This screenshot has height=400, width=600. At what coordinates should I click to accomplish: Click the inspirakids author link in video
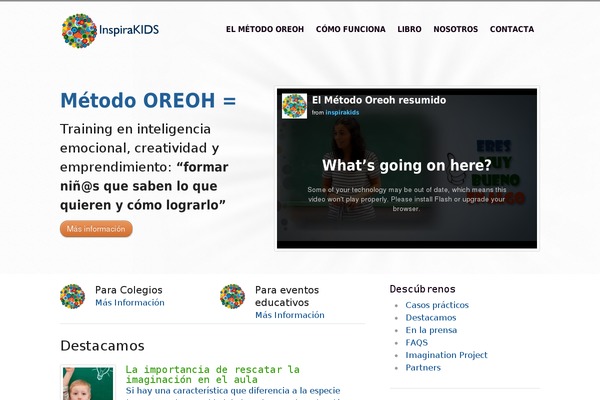tap(342, 113)
